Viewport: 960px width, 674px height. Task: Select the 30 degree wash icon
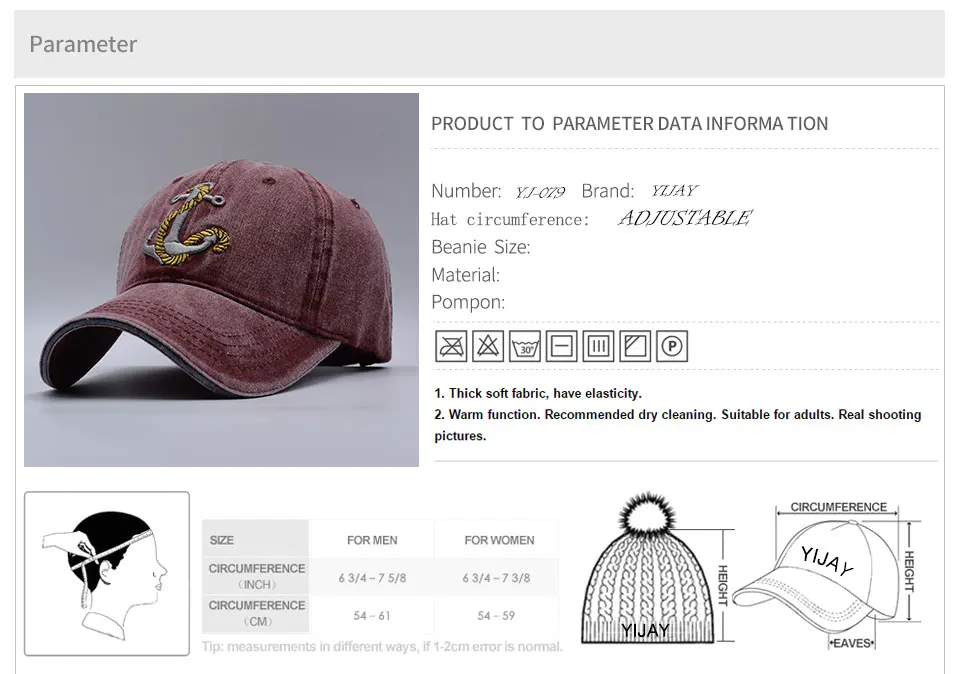(x=525, y=346)
